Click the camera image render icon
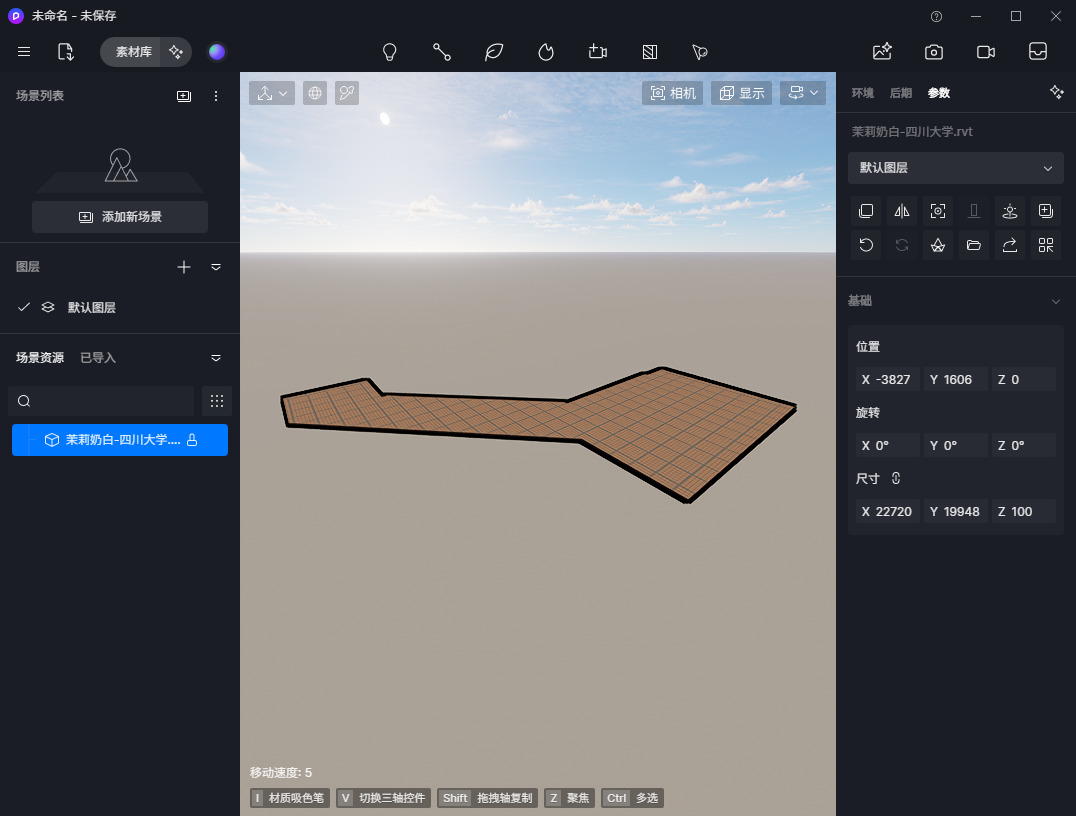The width and height of the screenshot is (1076, 816). pyautogui.click(x=933, y=52)
